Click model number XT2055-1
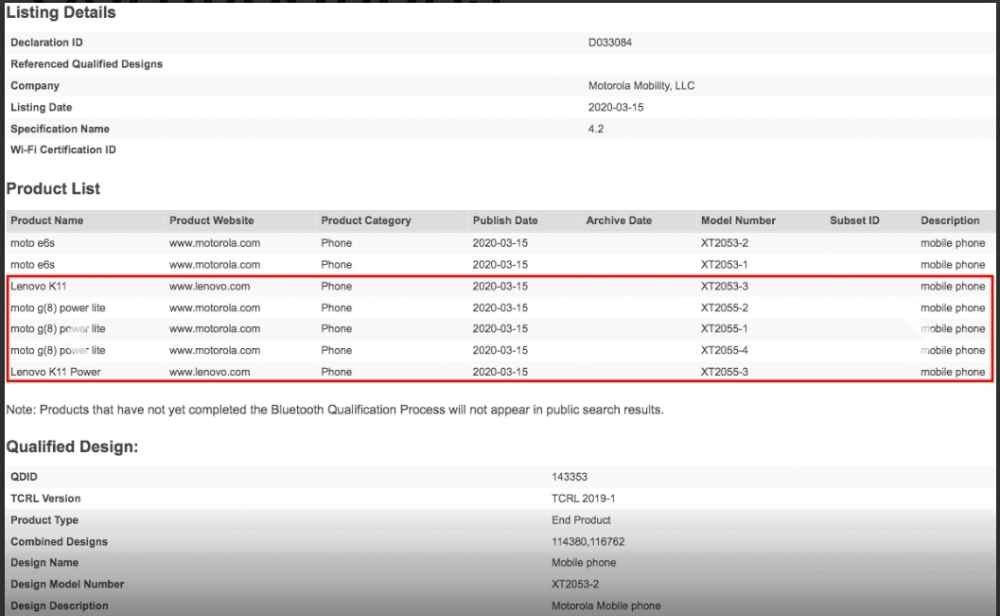The height and width of the screenshot is (616, 1000). click(x=724, y=329)
